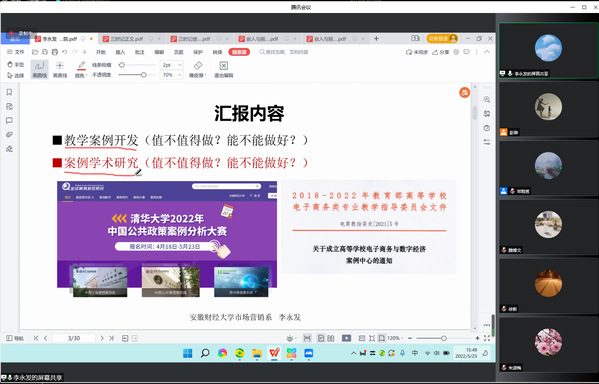Open the comments panel in left sidebar

click(x=10, y=121)
